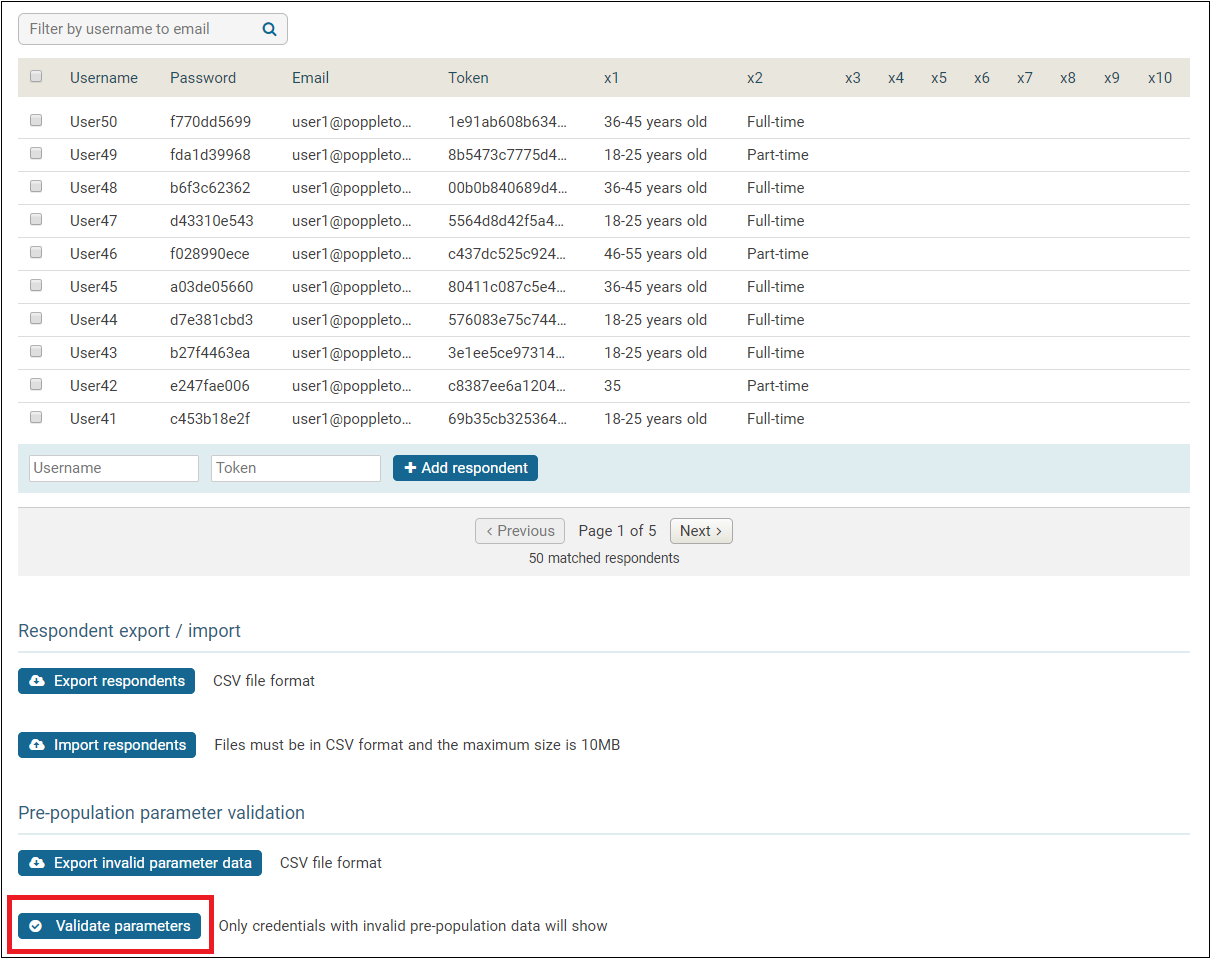Select token starting 00b0b840689d4
1211x958 pixels.
(x=508, y=188)
